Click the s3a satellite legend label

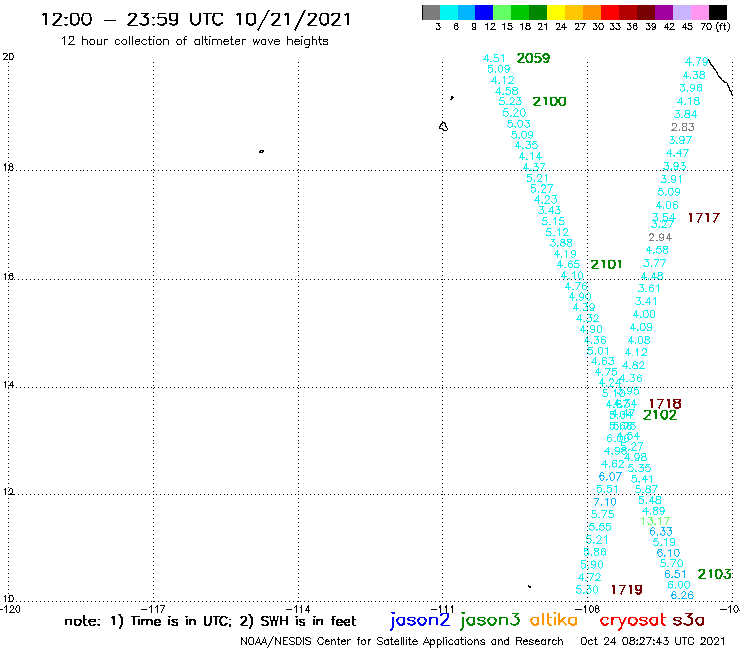tap(689, 620)
